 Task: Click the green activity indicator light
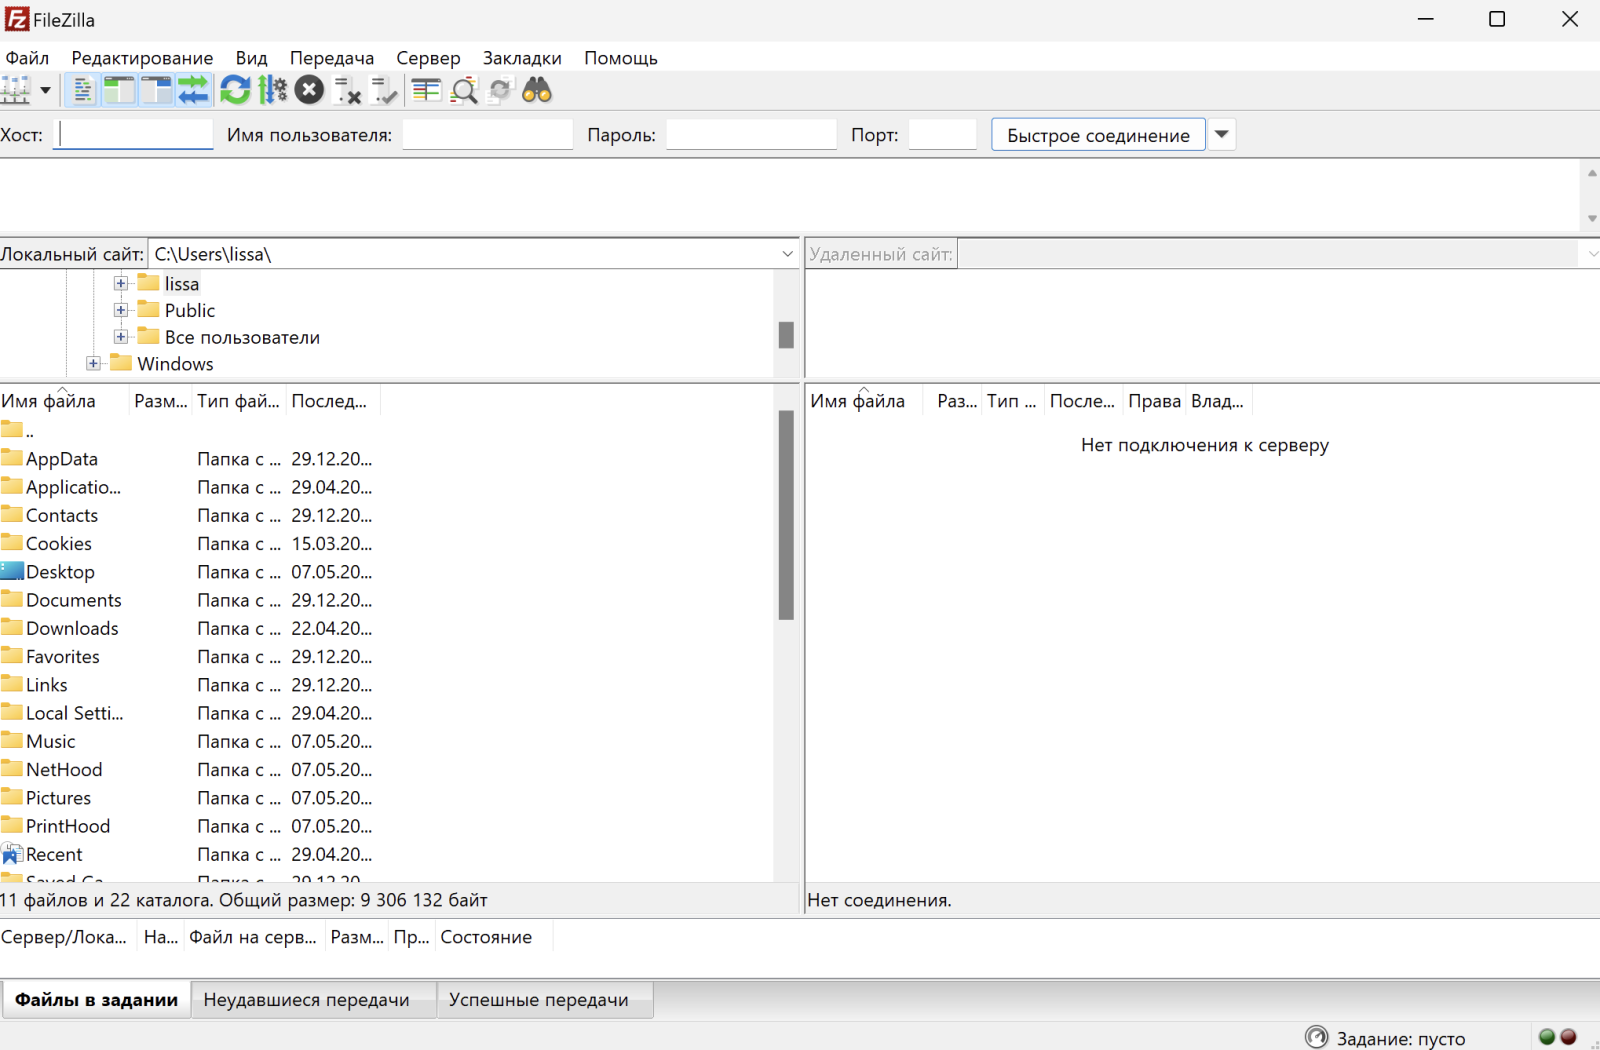pyautogui.click(x=1547, y=1037)
